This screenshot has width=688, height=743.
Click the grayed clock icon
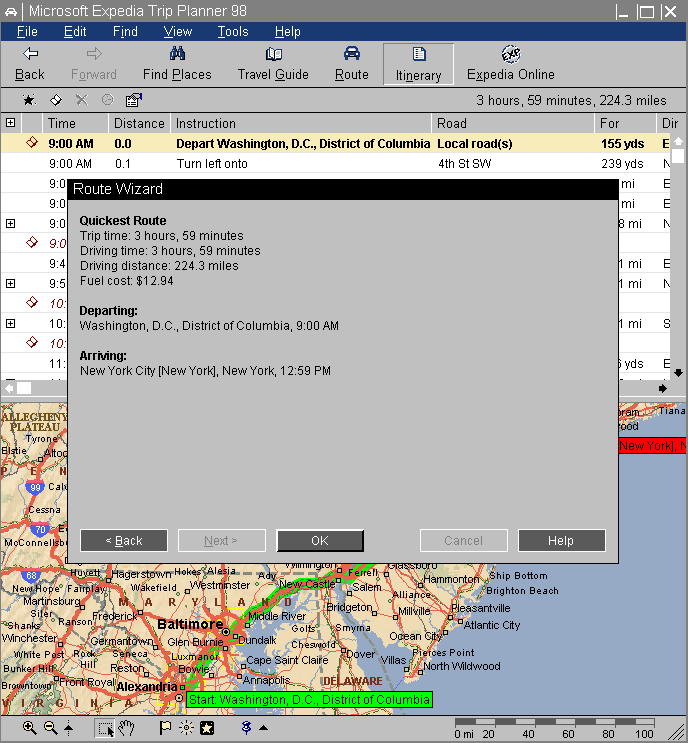coord(108,100)
